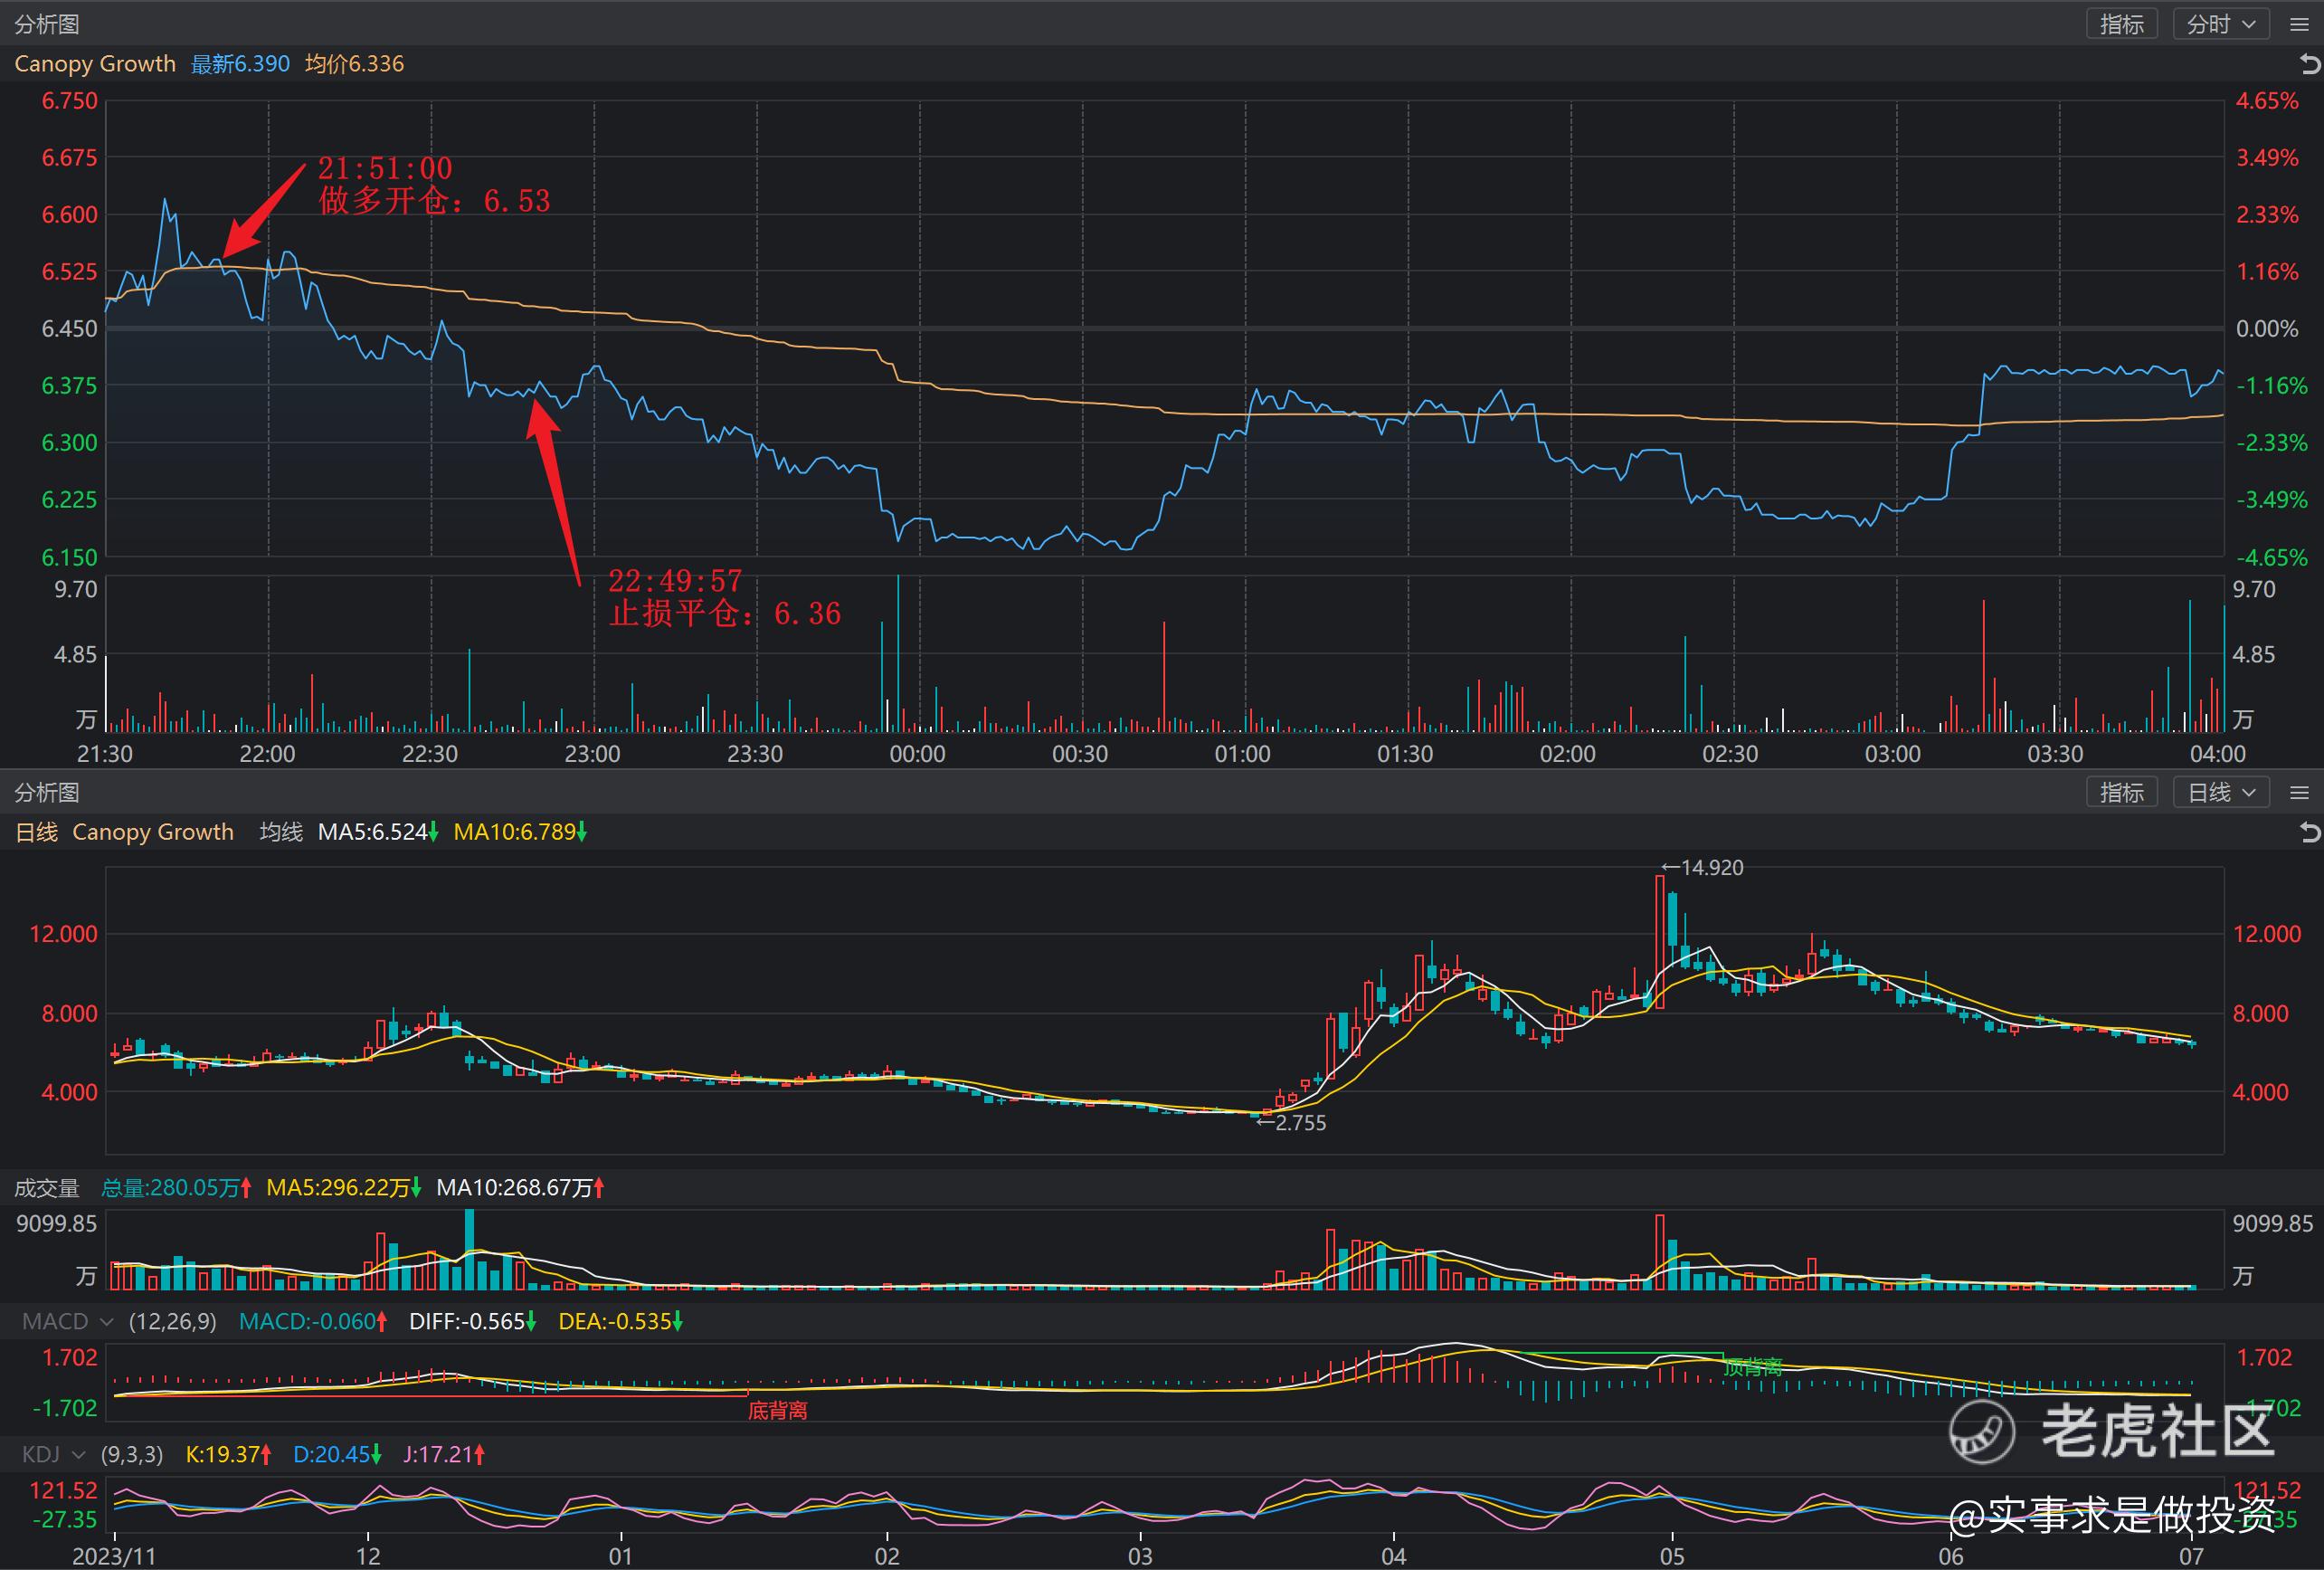Image resolution: width=2324 pixels, height=1570 pixels.
Task: Click the 02:30 time axis label
Action: coord(1730,754)
